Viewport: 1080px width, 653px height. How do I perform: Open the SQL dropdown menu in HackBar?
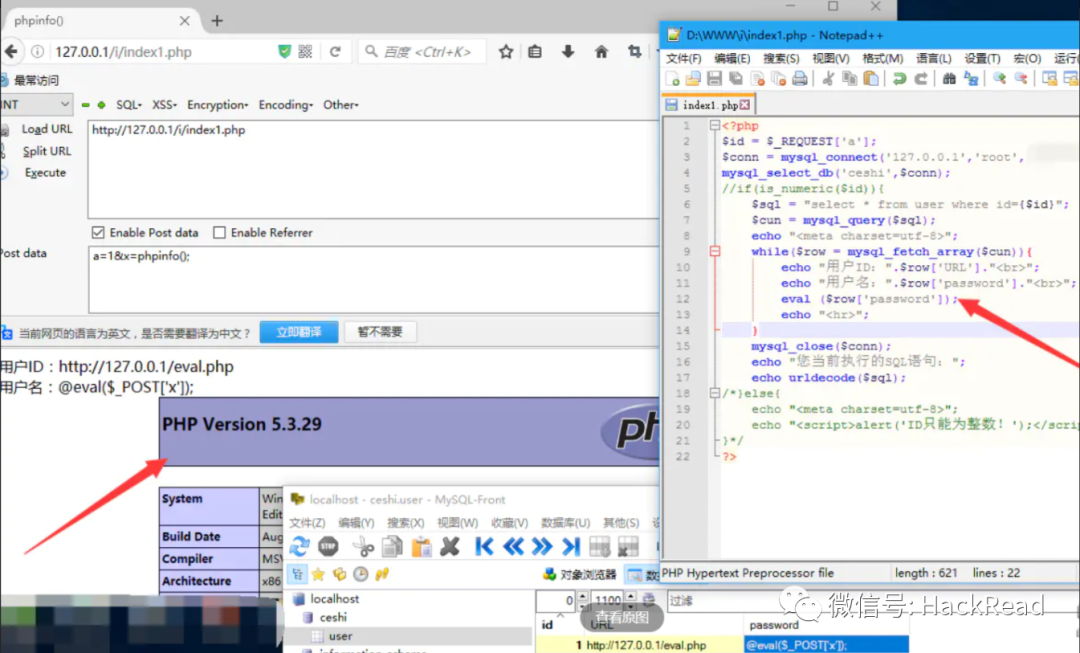129,105
